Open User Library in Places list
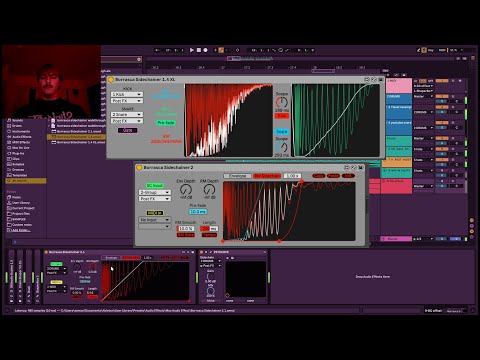 click(19, 203)
